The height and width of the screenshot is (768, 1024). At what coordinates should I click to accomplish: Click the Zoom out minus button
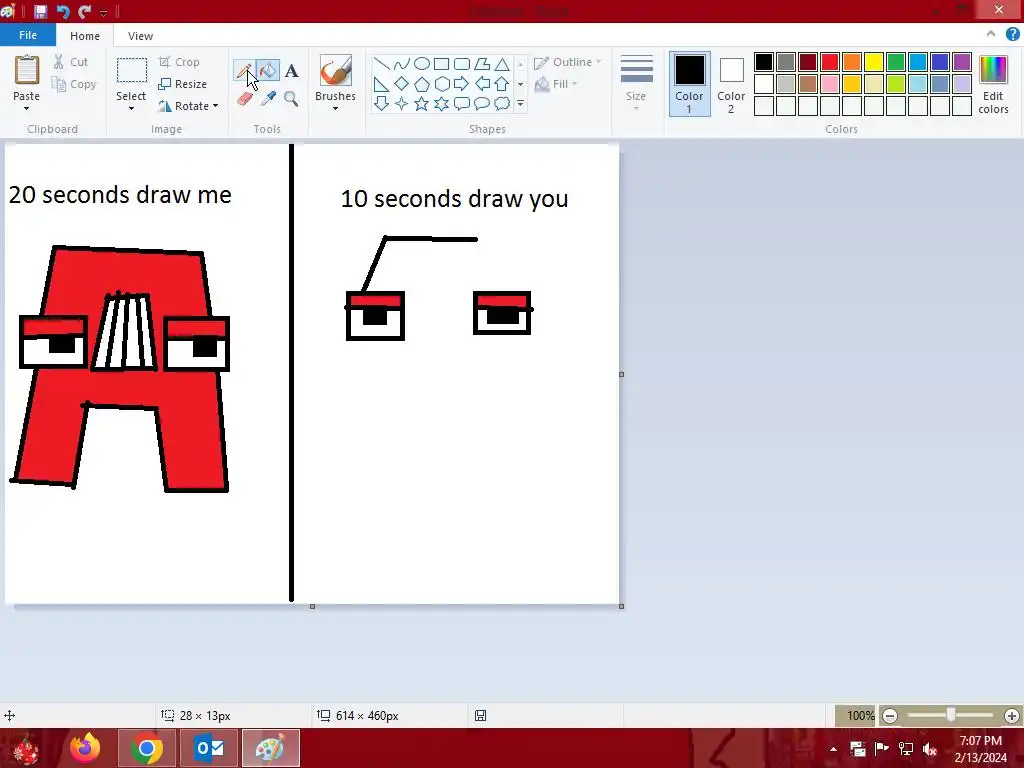889,716
